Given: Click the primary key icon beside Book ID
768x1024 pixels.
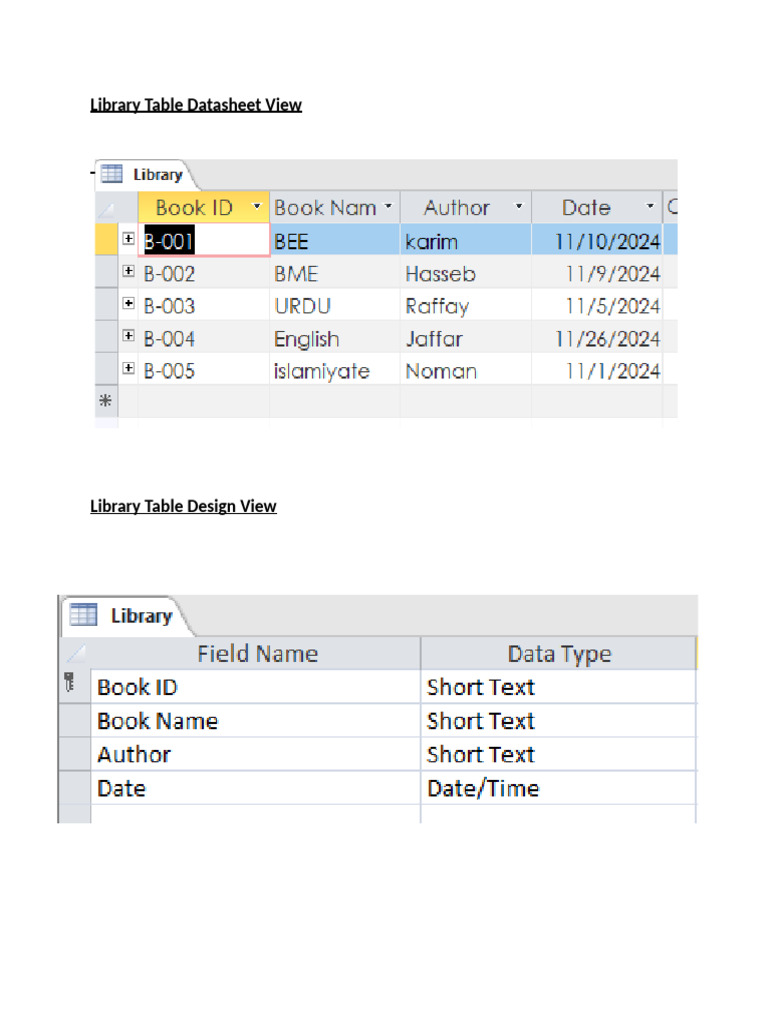Looking at the screenshot, I should pos(69,686).
